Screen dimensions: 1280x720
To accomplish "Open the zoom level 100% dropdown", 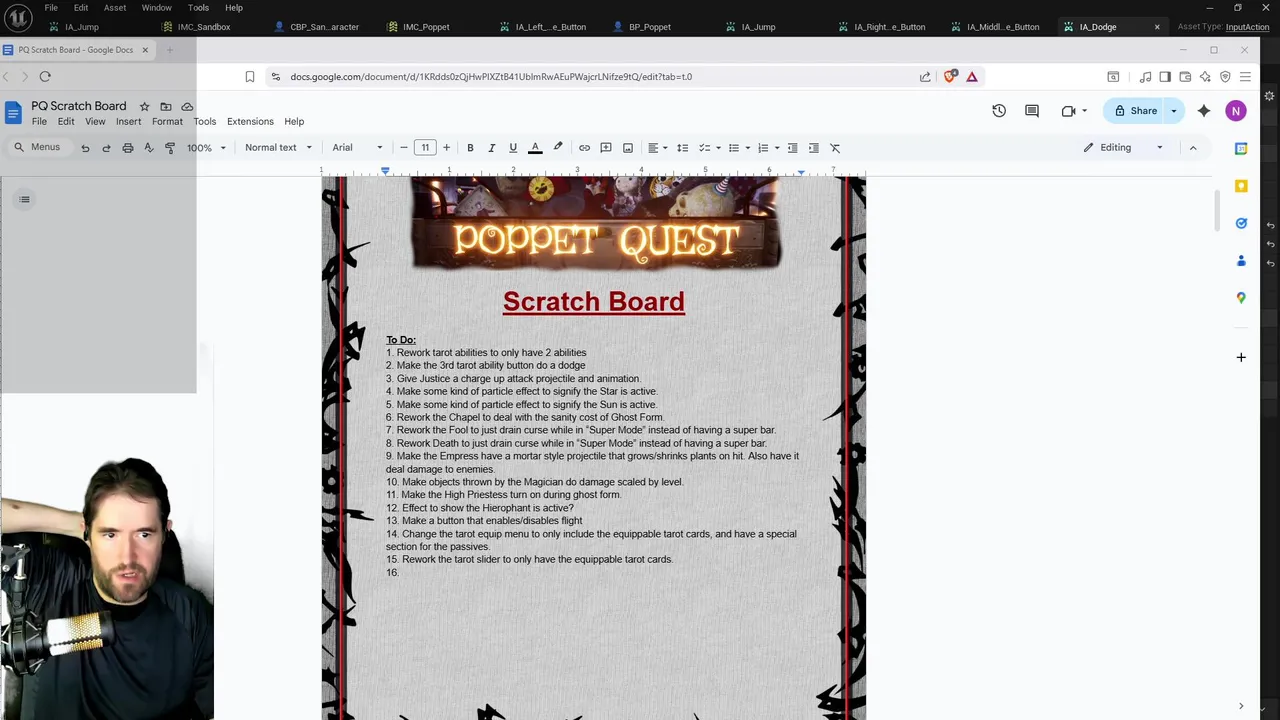I will (207, 148).
